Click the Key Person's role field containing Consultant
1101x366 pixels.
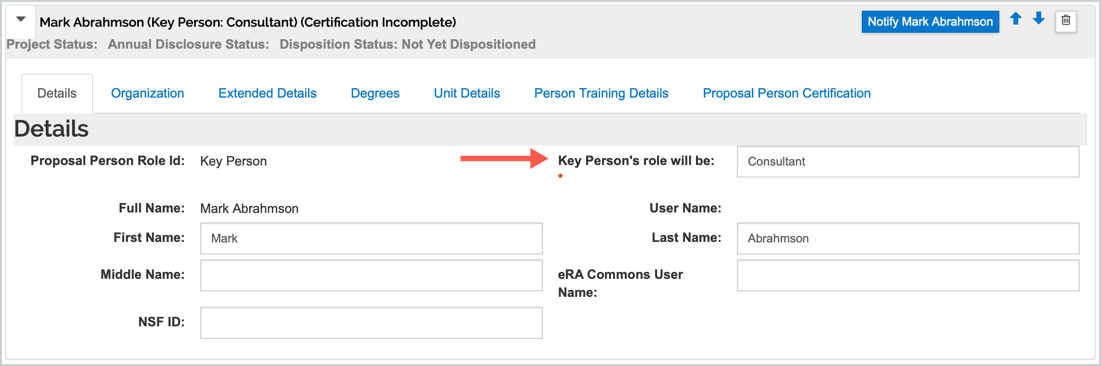click(x=908, y=162)
